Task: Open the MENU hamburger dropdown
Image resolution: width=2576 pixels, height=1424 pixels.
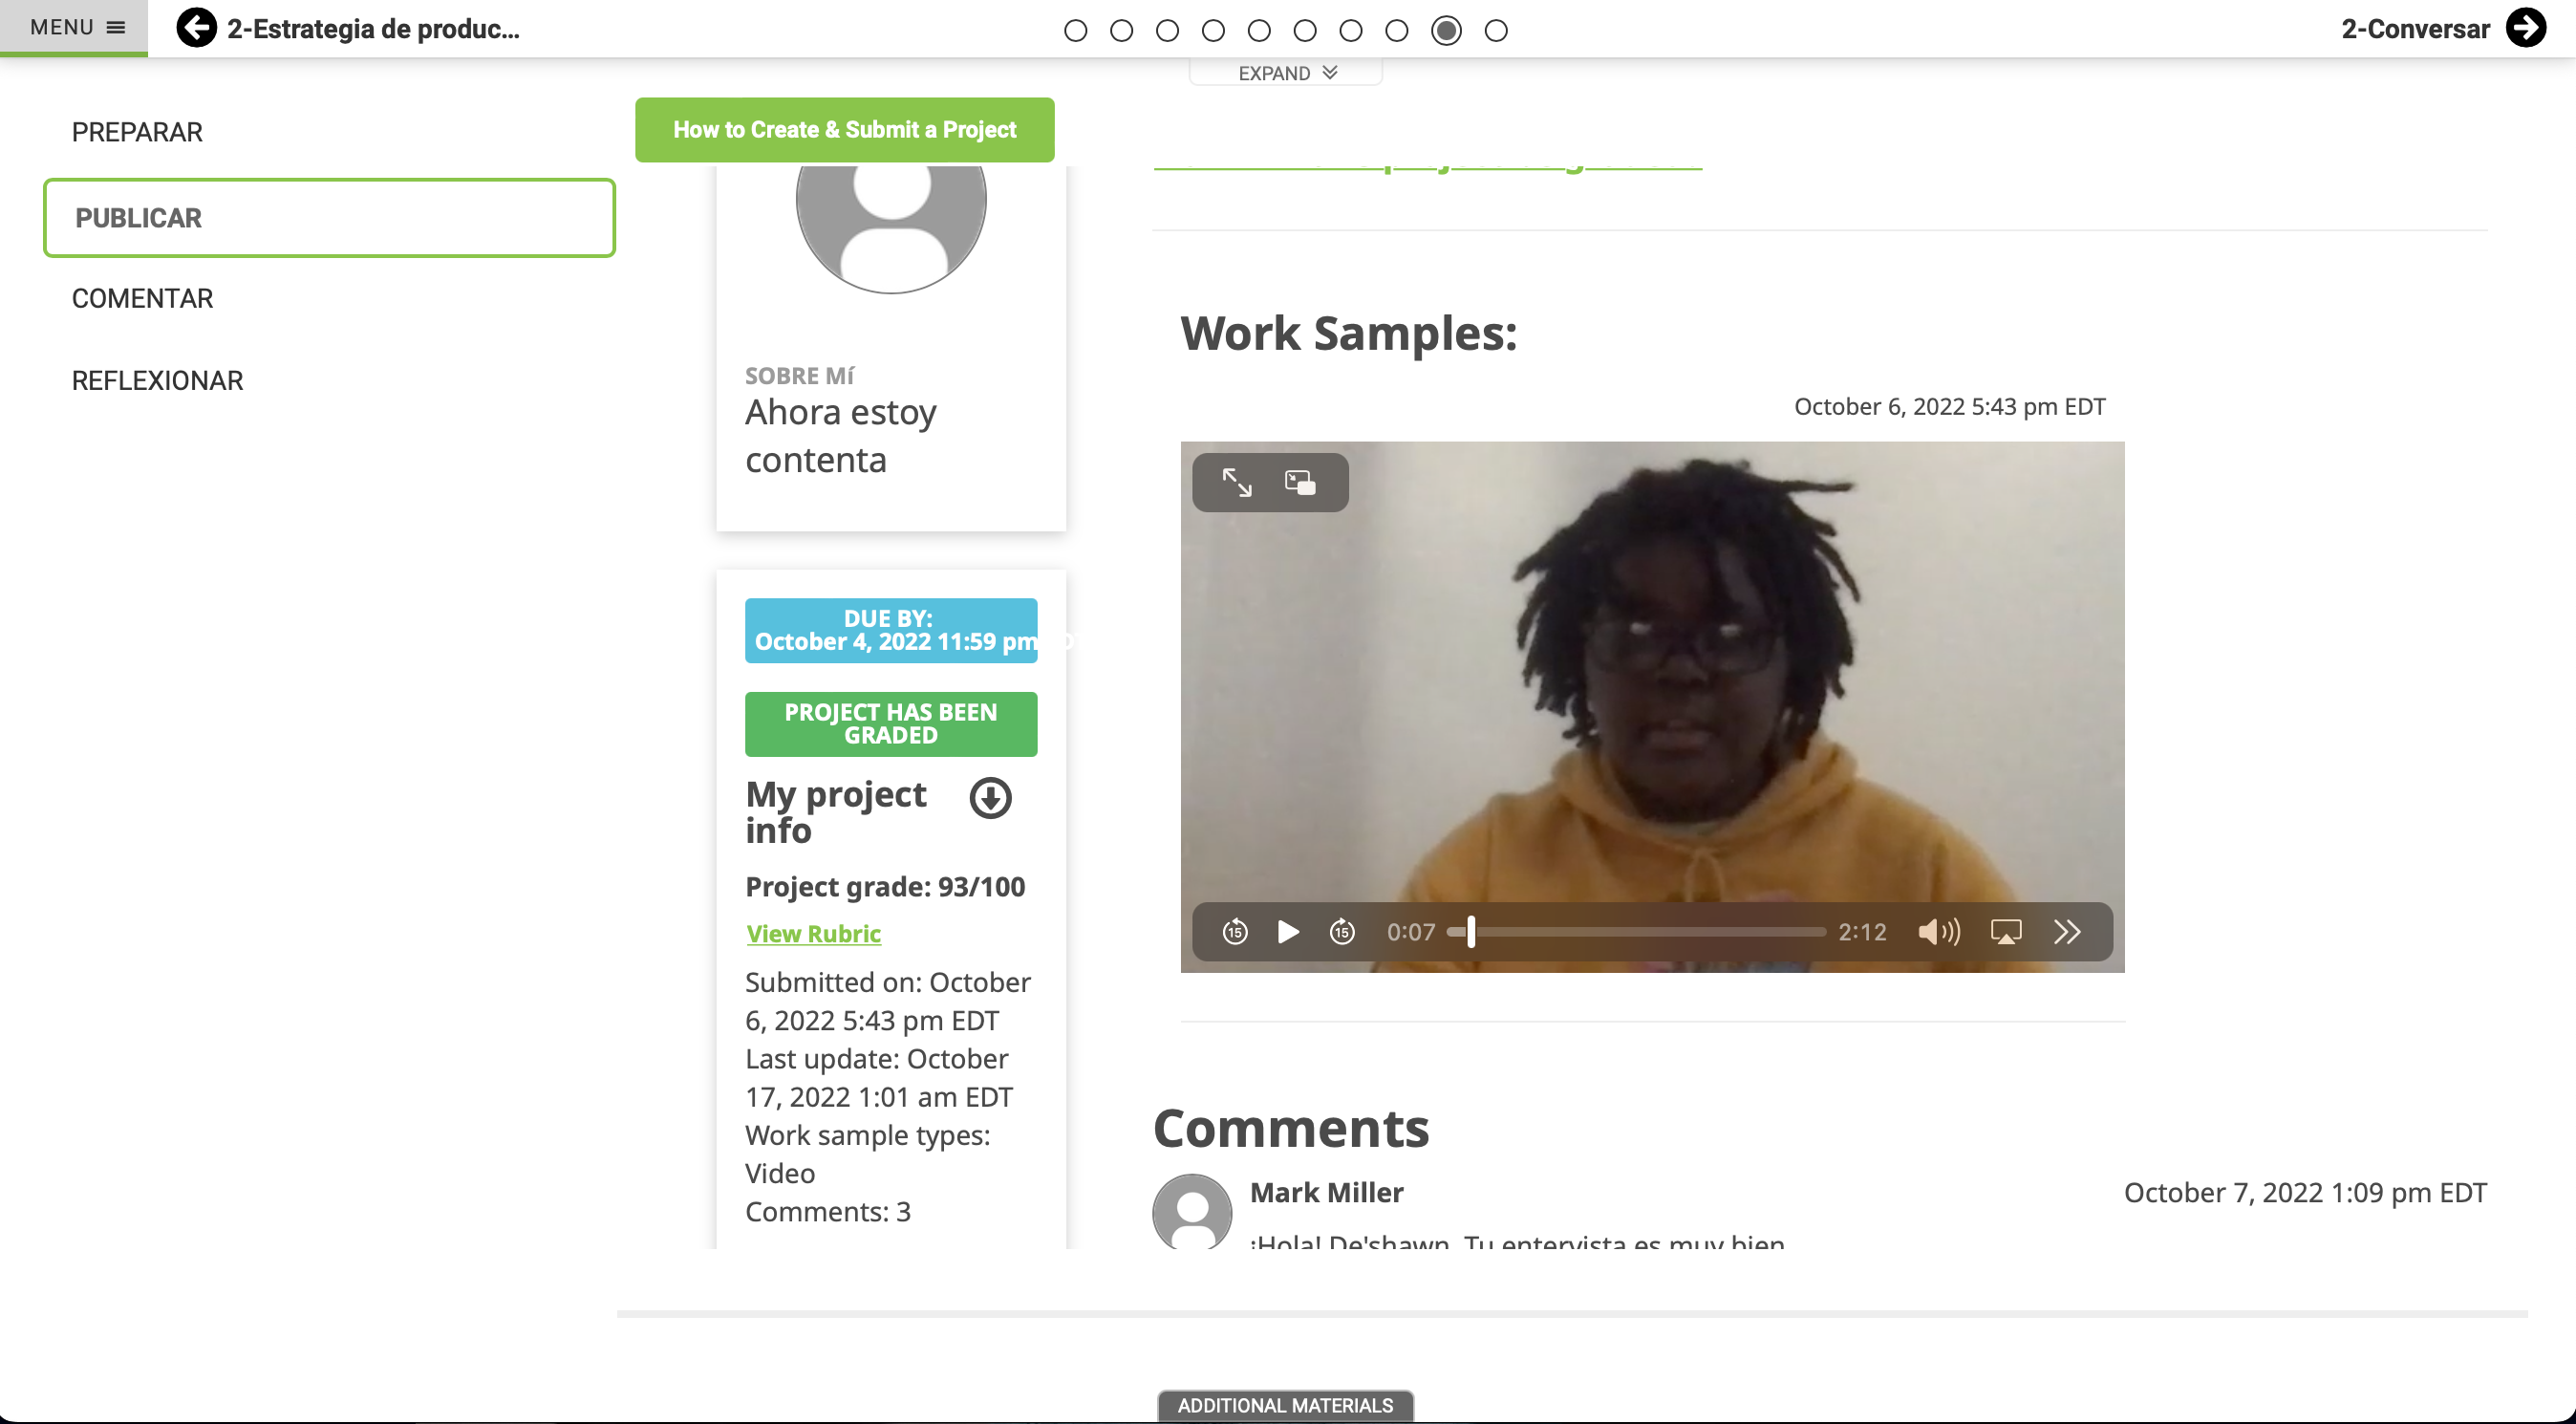Action: point(75,27)
